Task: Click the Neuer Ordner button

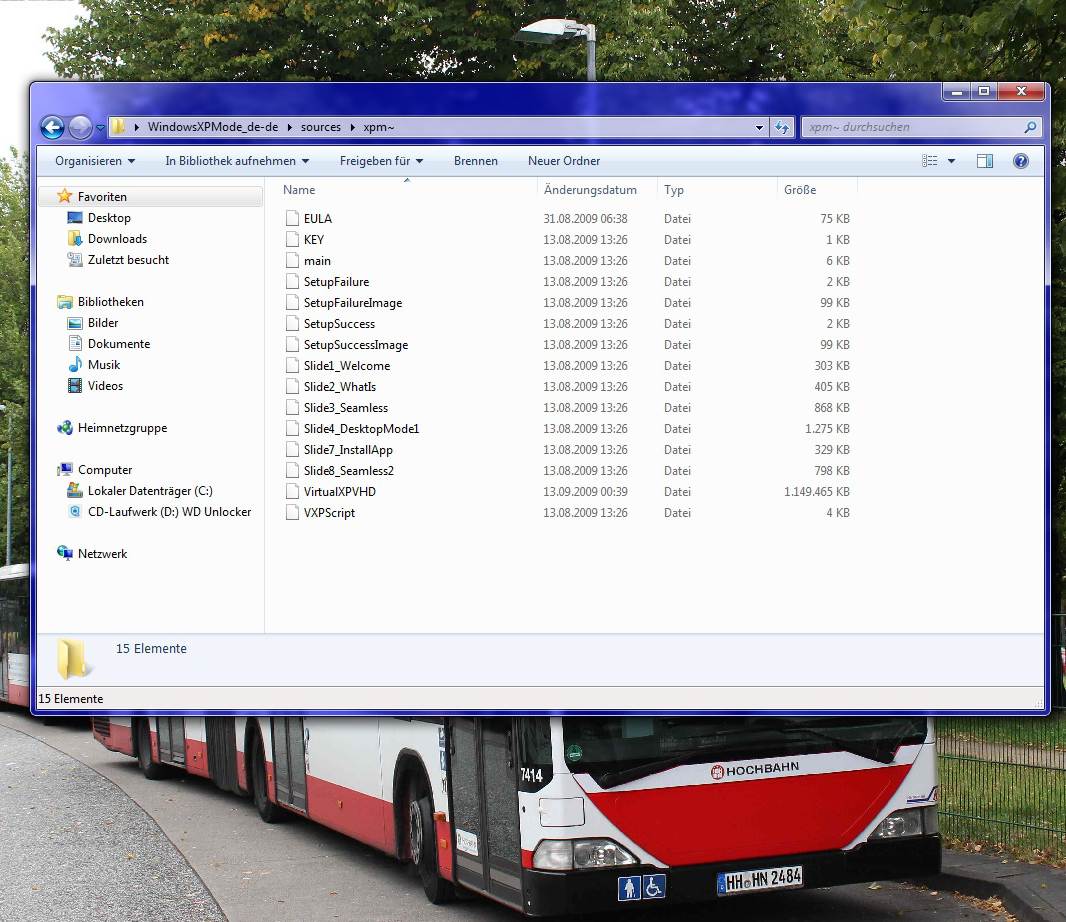Action: (564, 161)
